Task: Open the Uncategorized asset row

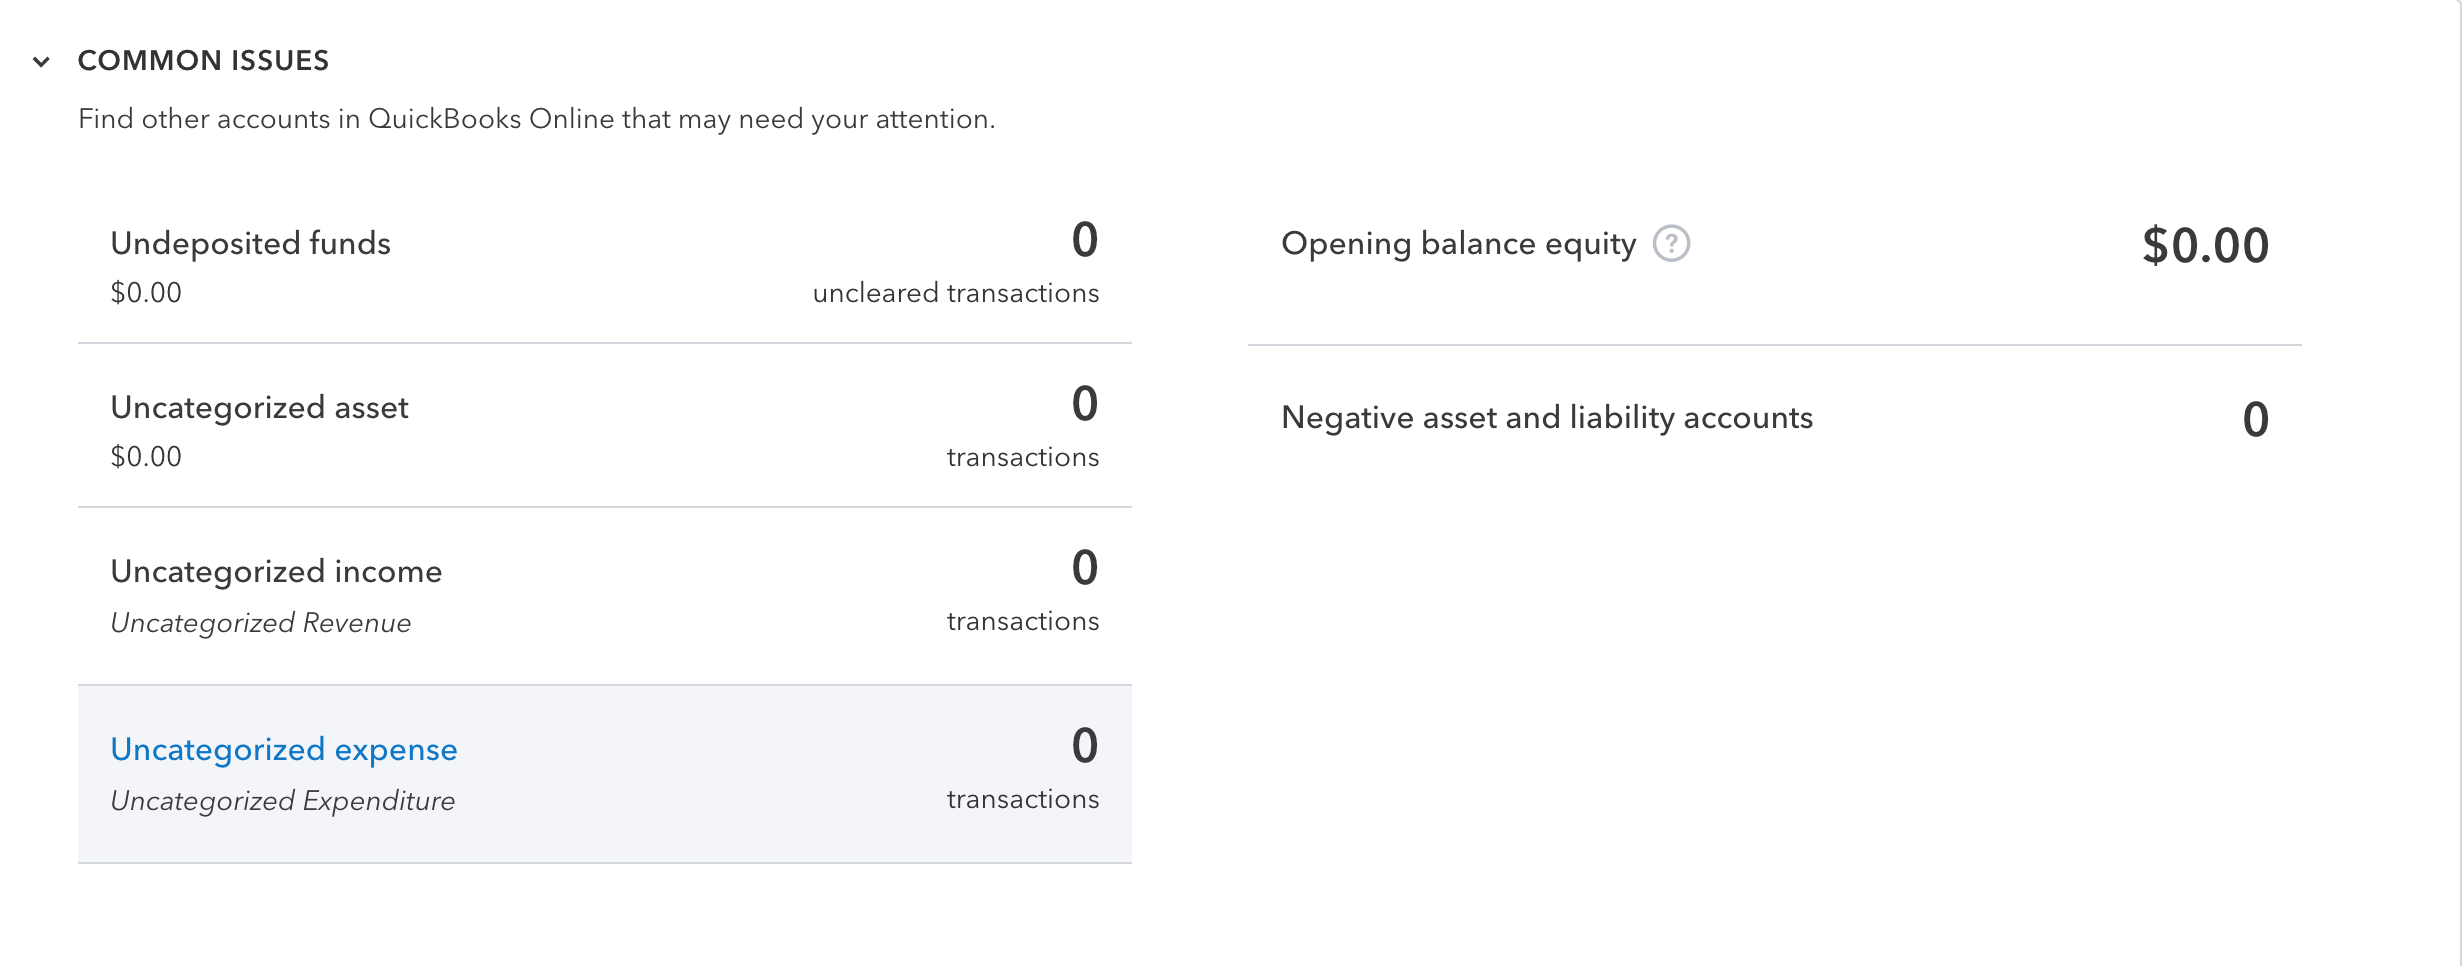Action: (x=605, y=426)
